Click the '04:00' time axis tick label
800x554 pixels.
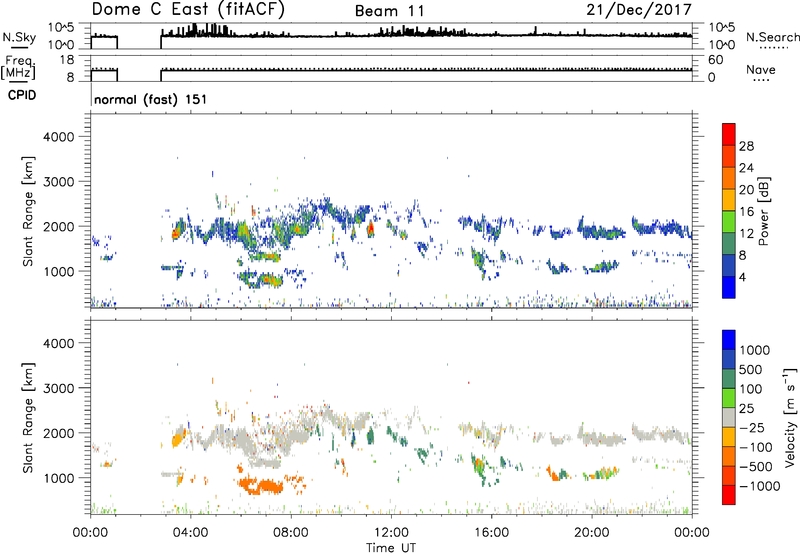(191, 533)
